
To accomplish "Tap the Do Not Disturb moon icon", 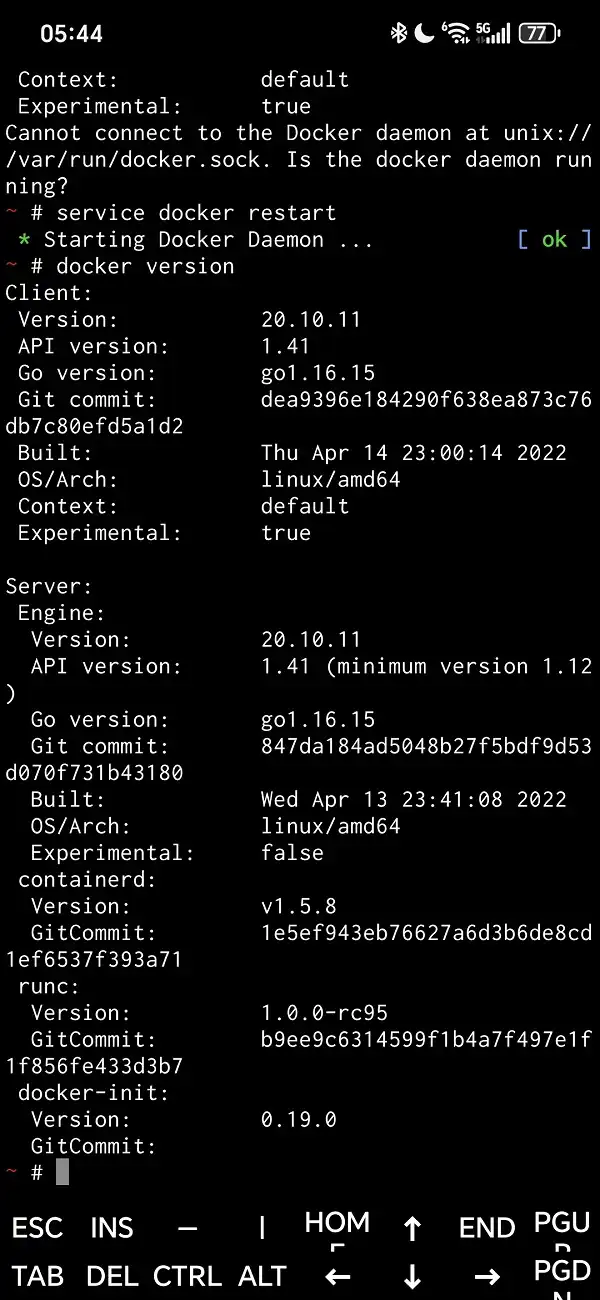I will coord(425,33).
